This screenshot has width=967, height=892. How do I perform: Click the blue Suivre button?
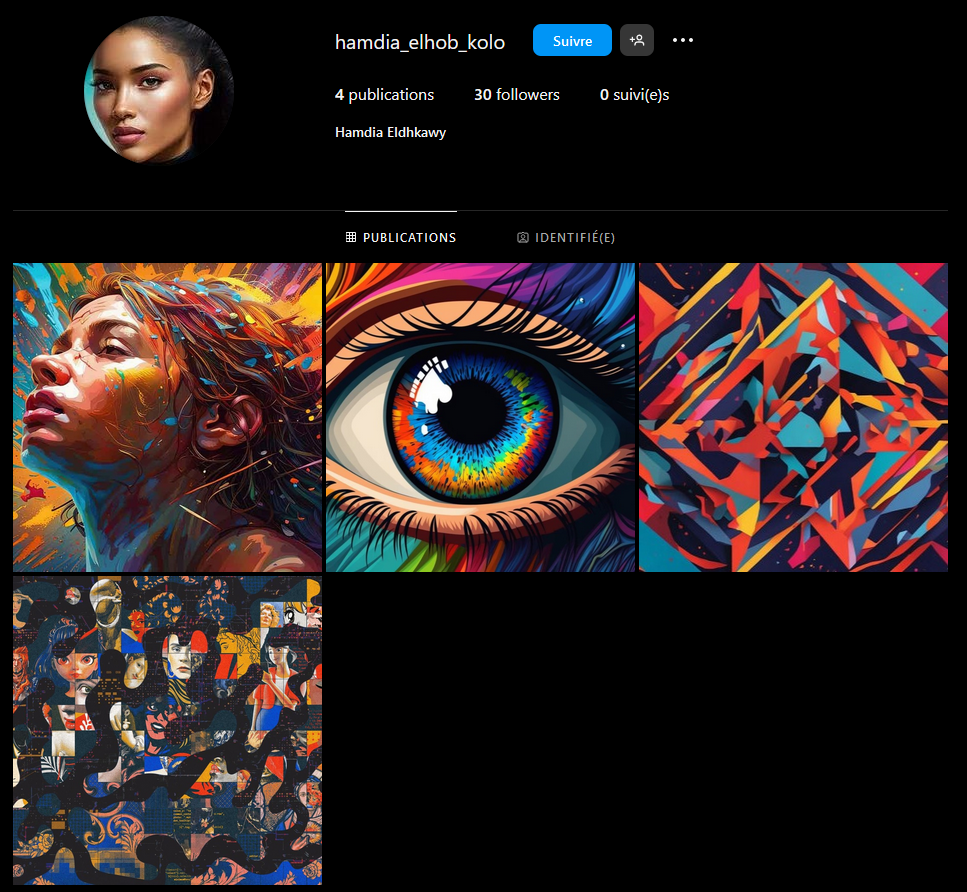(x=572, y=40)
